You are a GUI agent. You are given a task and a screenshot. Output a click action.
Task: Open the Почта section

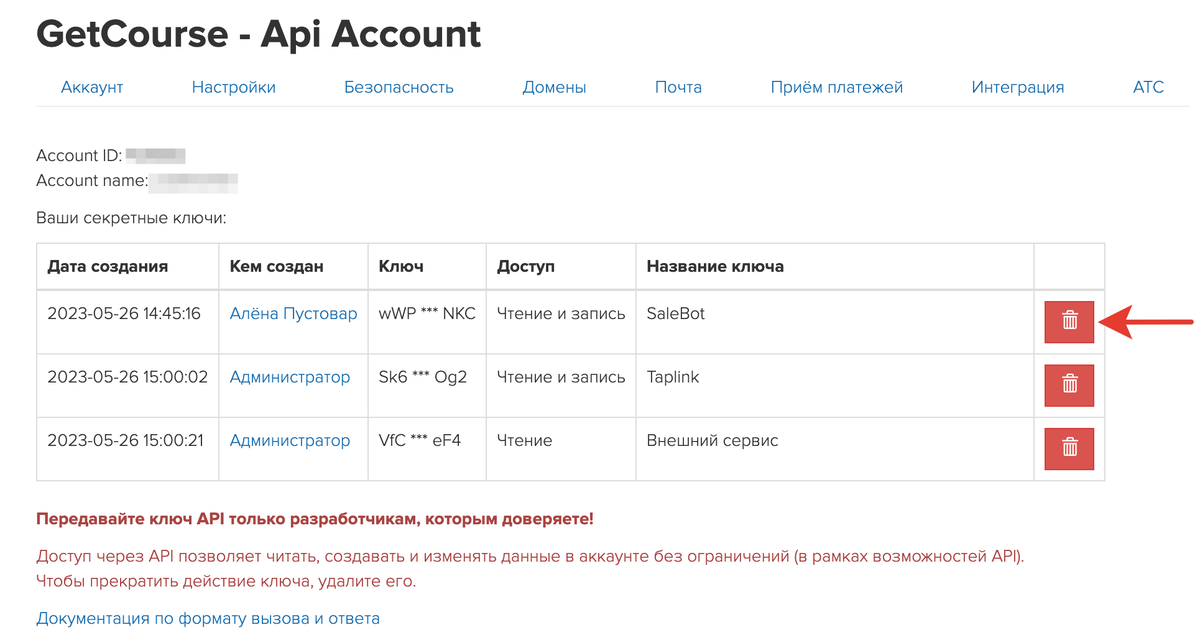[679, 87]
